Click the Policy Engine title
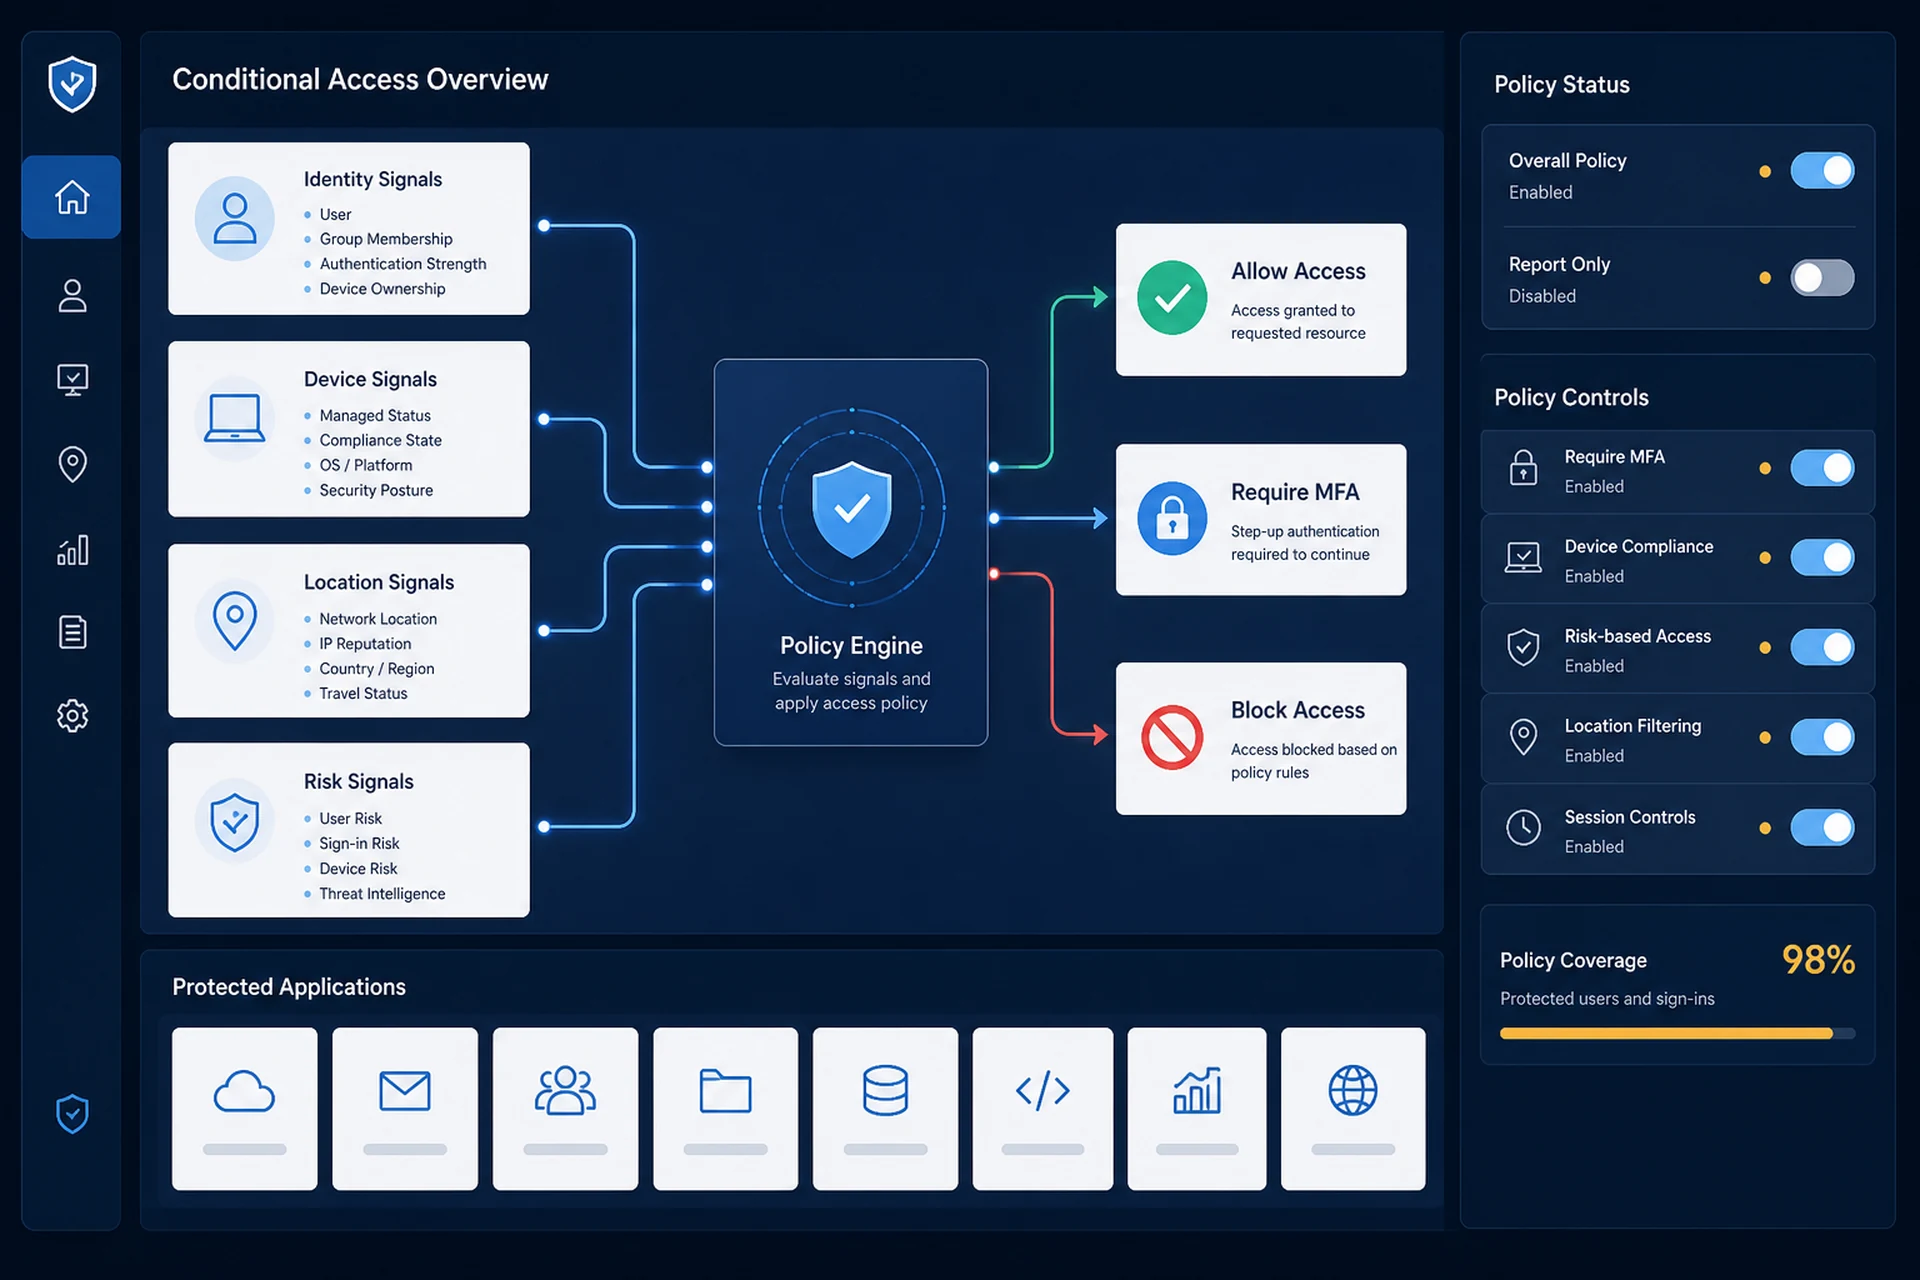Screen dimensions: 1920x1280 tap(851, 646)
